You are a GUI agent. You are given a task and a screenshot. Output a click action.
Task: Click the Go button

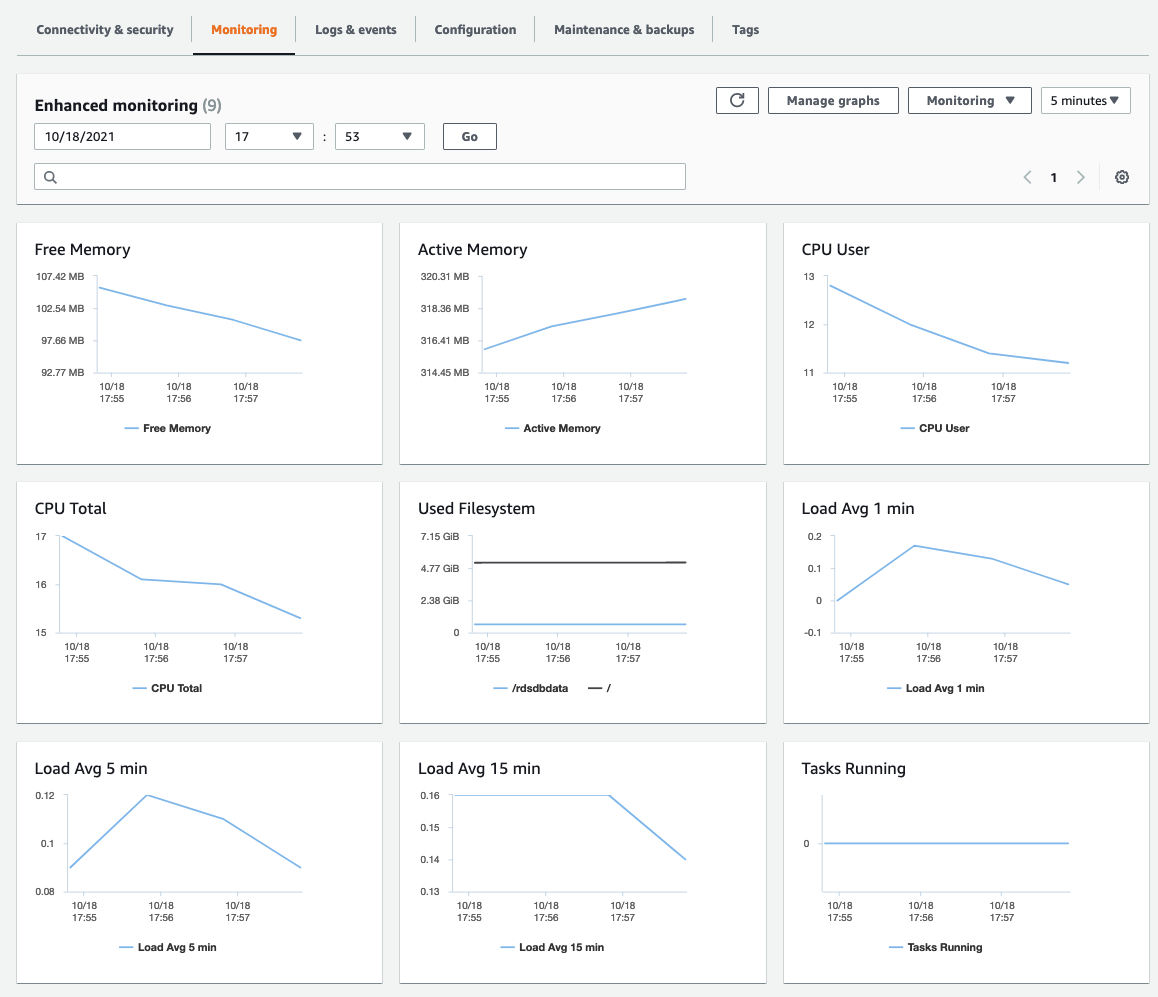tap(469, 136)
